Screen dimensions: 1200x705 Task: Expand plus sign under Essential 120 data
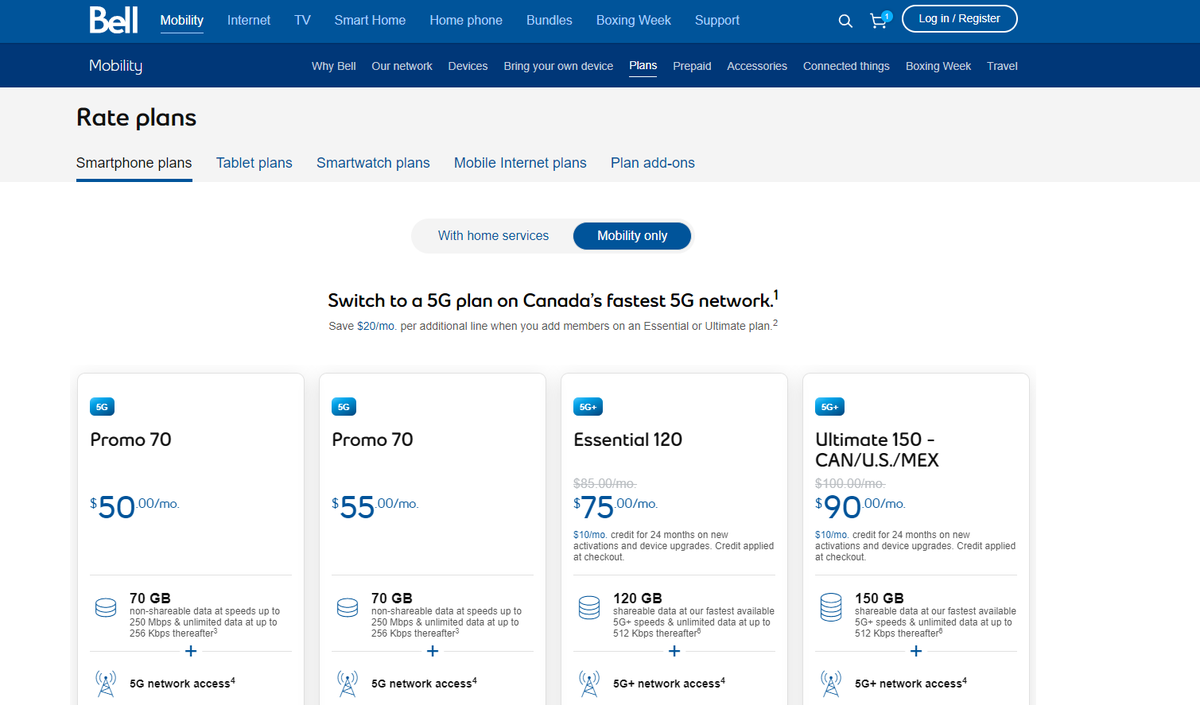(675, 651)
